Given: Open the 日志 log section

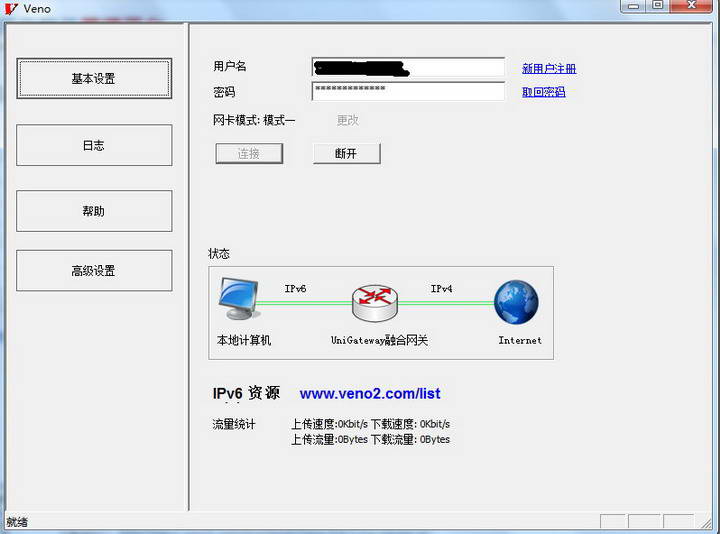Looking at the screenshot, I should 94,145.
